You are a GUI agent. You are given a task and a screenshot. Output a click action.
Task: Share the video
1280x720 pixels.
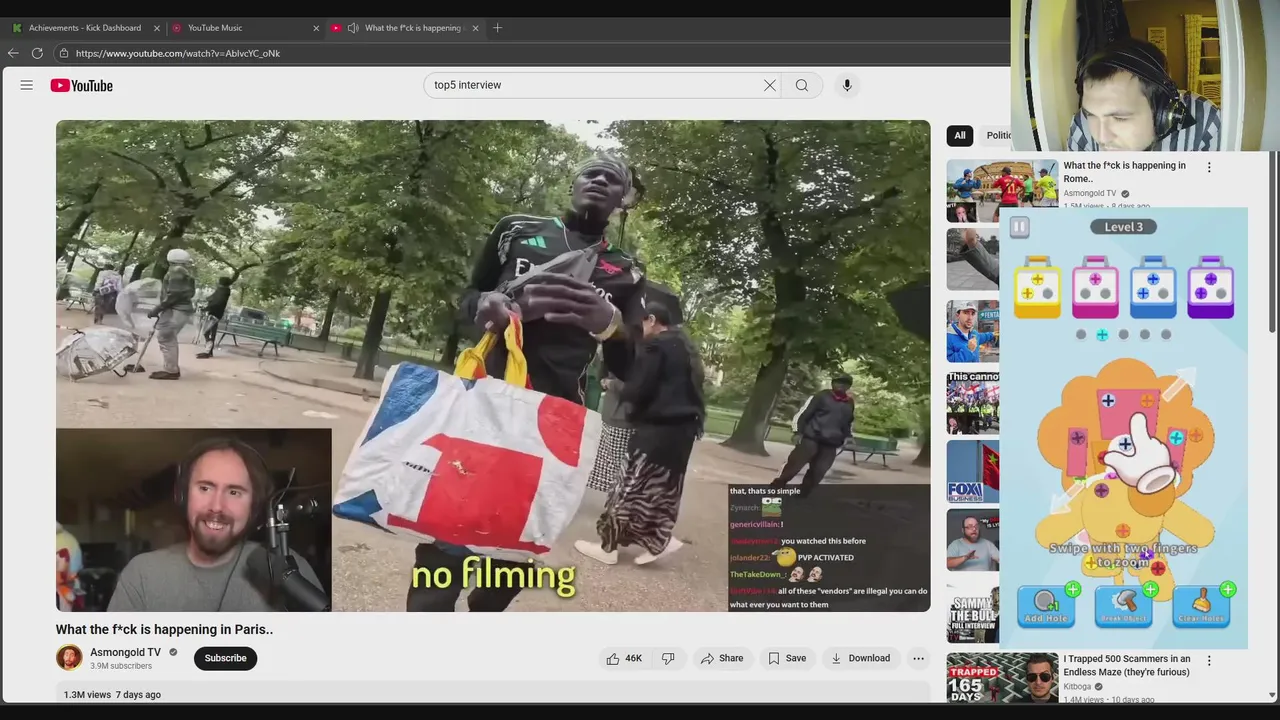[722, 658]
